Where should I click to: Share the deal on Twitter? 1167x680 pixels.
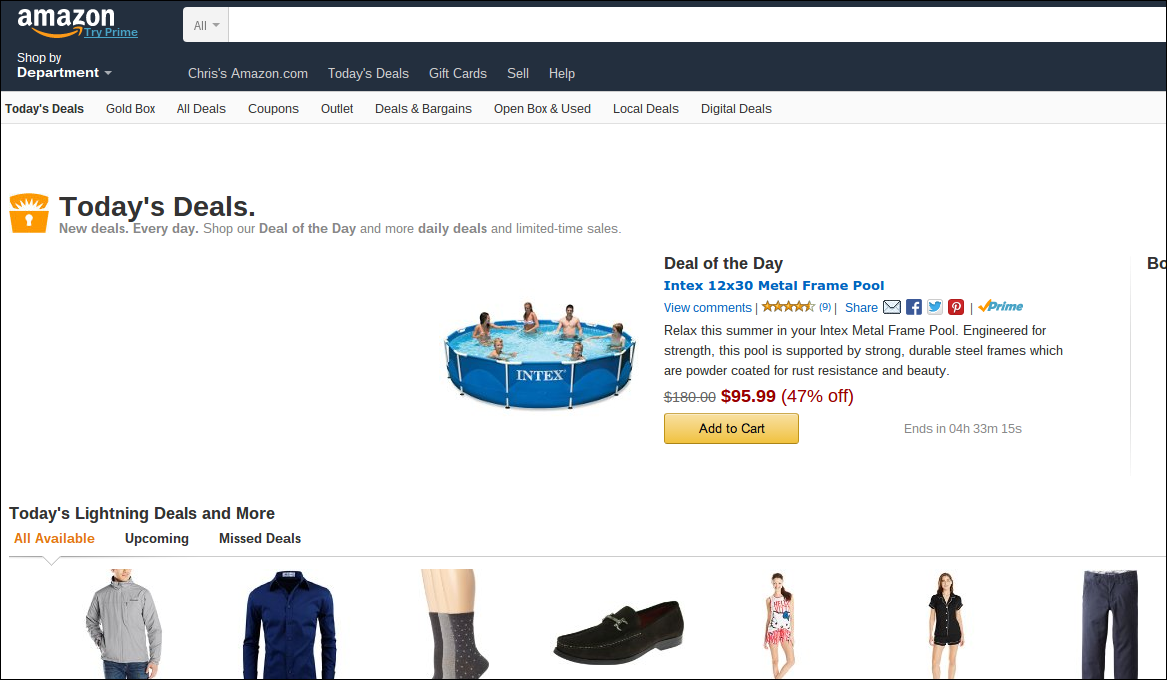pyautogui.click(x=935, y=307)
